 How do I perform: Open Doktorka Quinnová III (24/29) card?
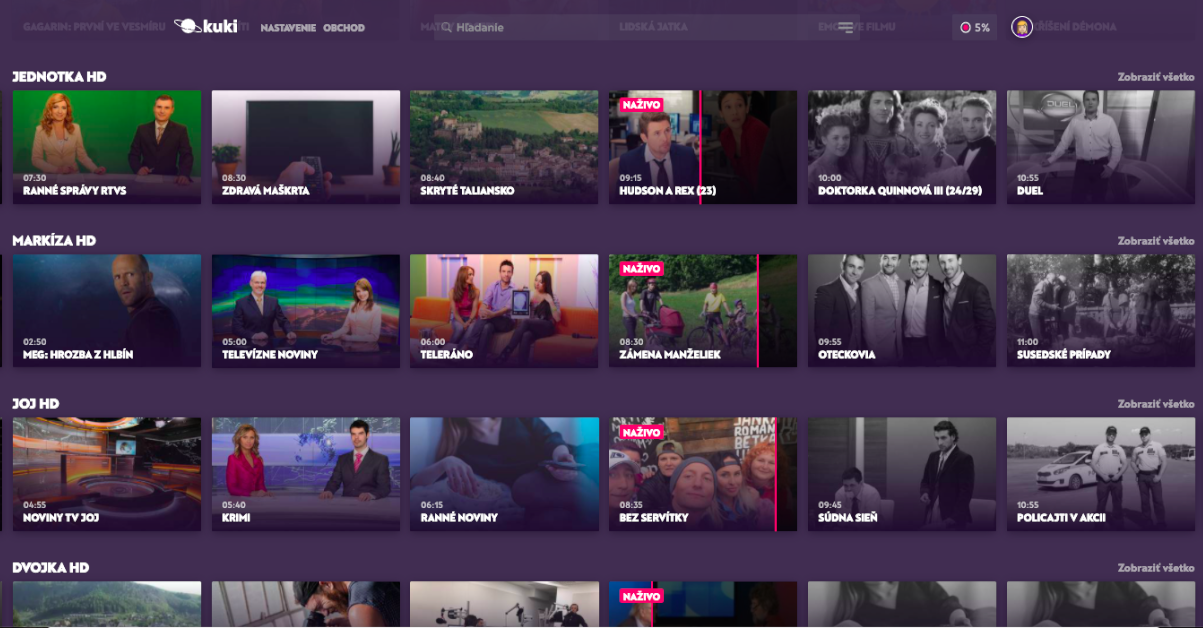902,147
